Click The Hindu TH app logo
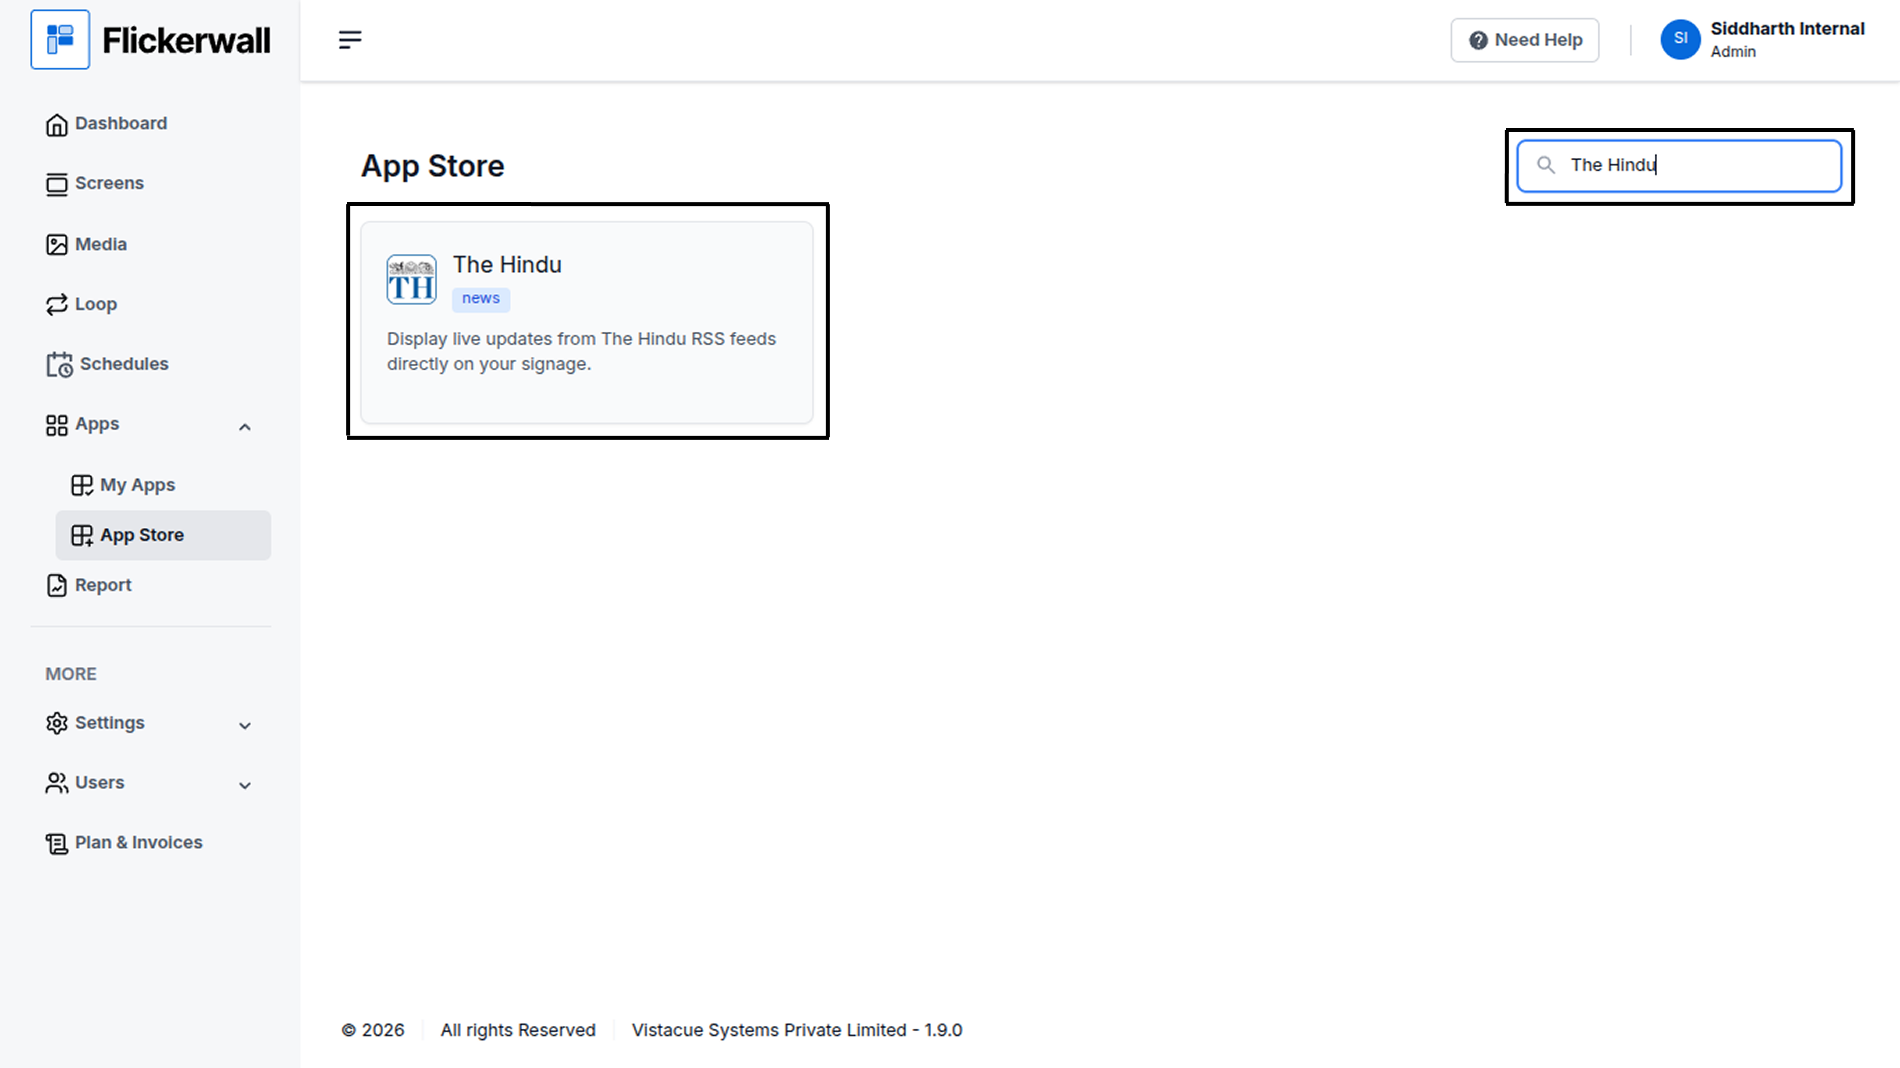 pyautogui.click(x=411, y=279)
